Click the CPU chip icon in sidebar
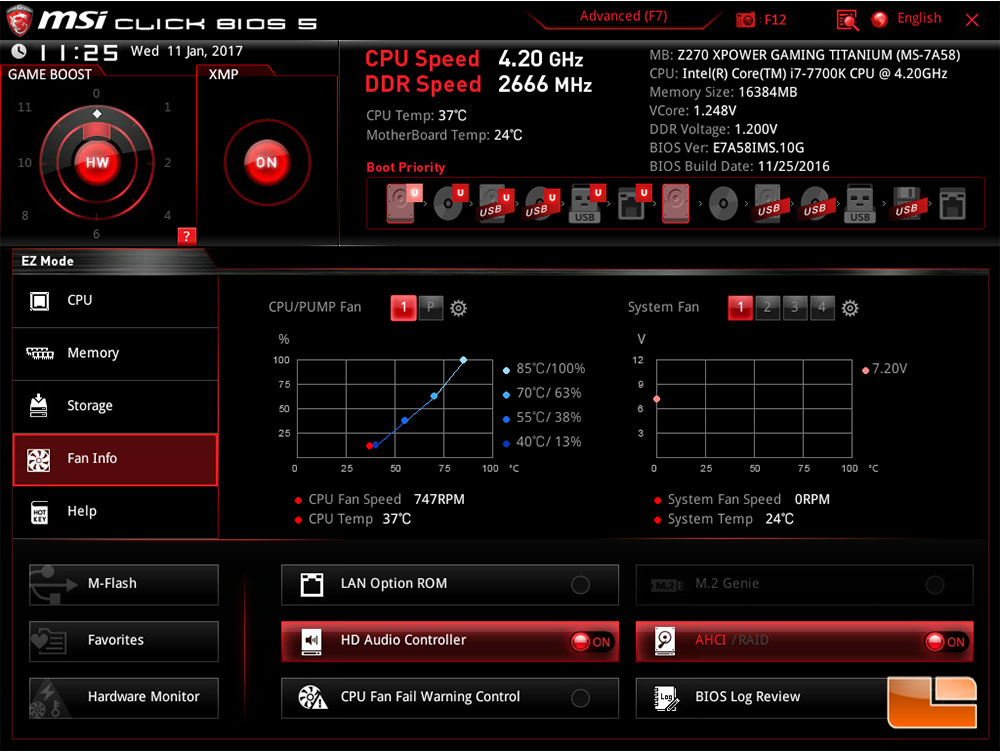The width and height of the screenshot is (1000, 752). (x=40, y=300)
